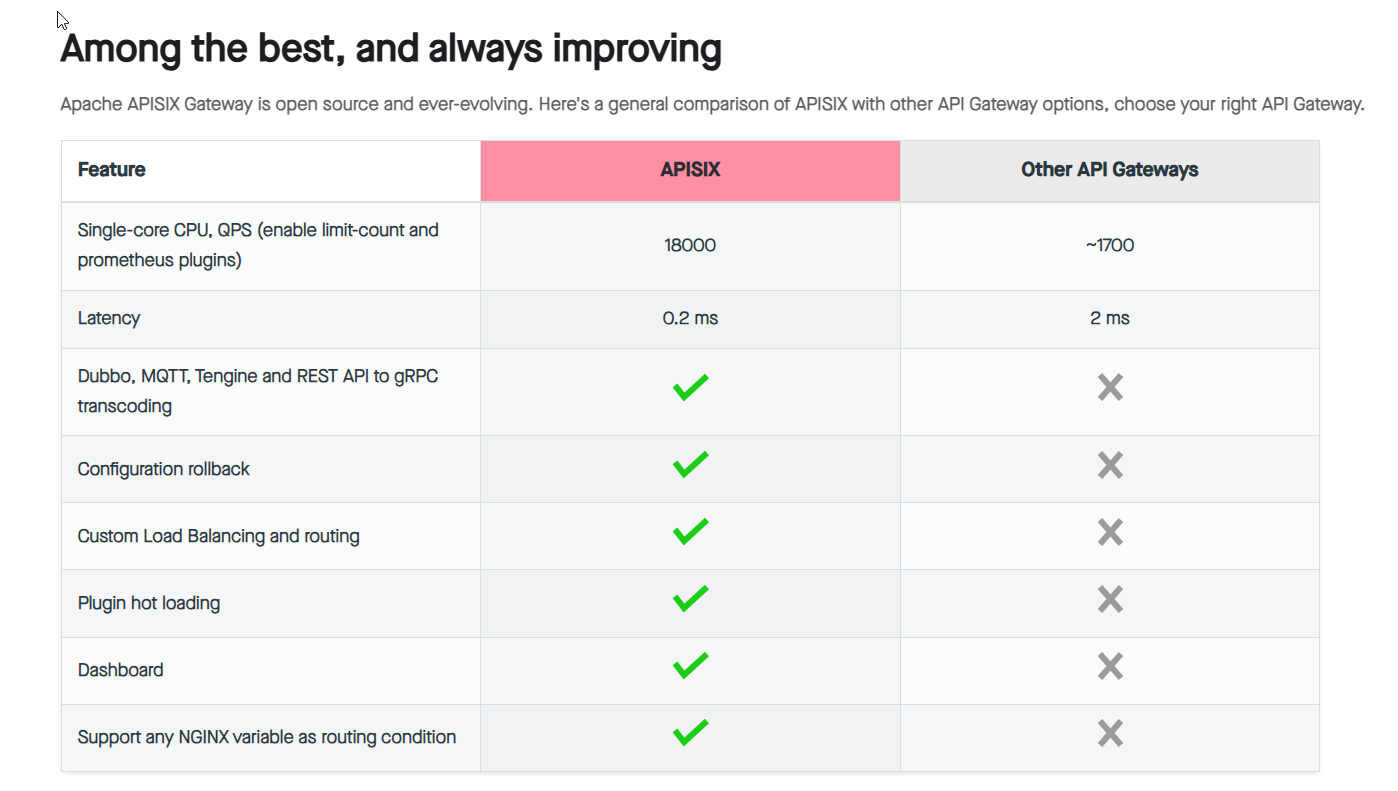This screenshot has height=791, width=1398.
Task: Click the ~1700 QPS value
Action: pyautogui.click(x=1109, y=245)
